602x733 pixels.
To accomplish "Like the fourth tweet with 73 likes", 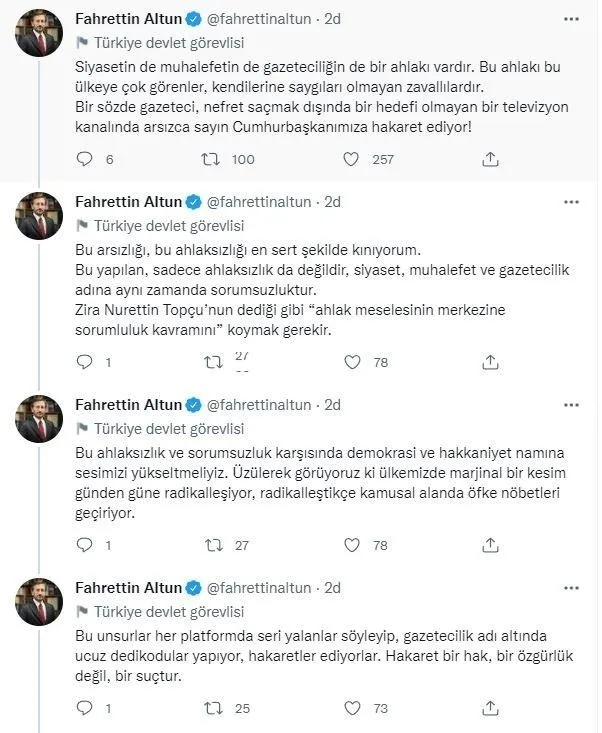I will [351, 709].
